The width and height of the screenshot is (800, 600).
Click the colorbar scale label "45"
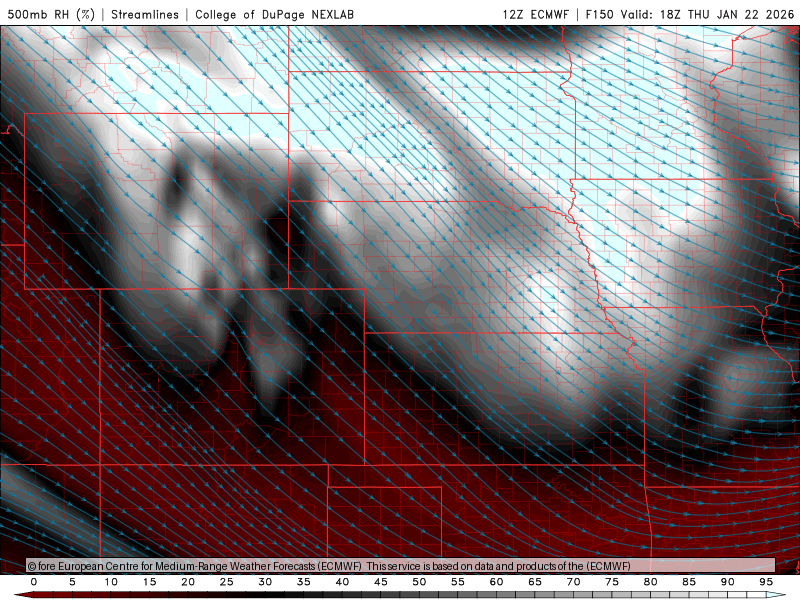(x=381, y=582)
